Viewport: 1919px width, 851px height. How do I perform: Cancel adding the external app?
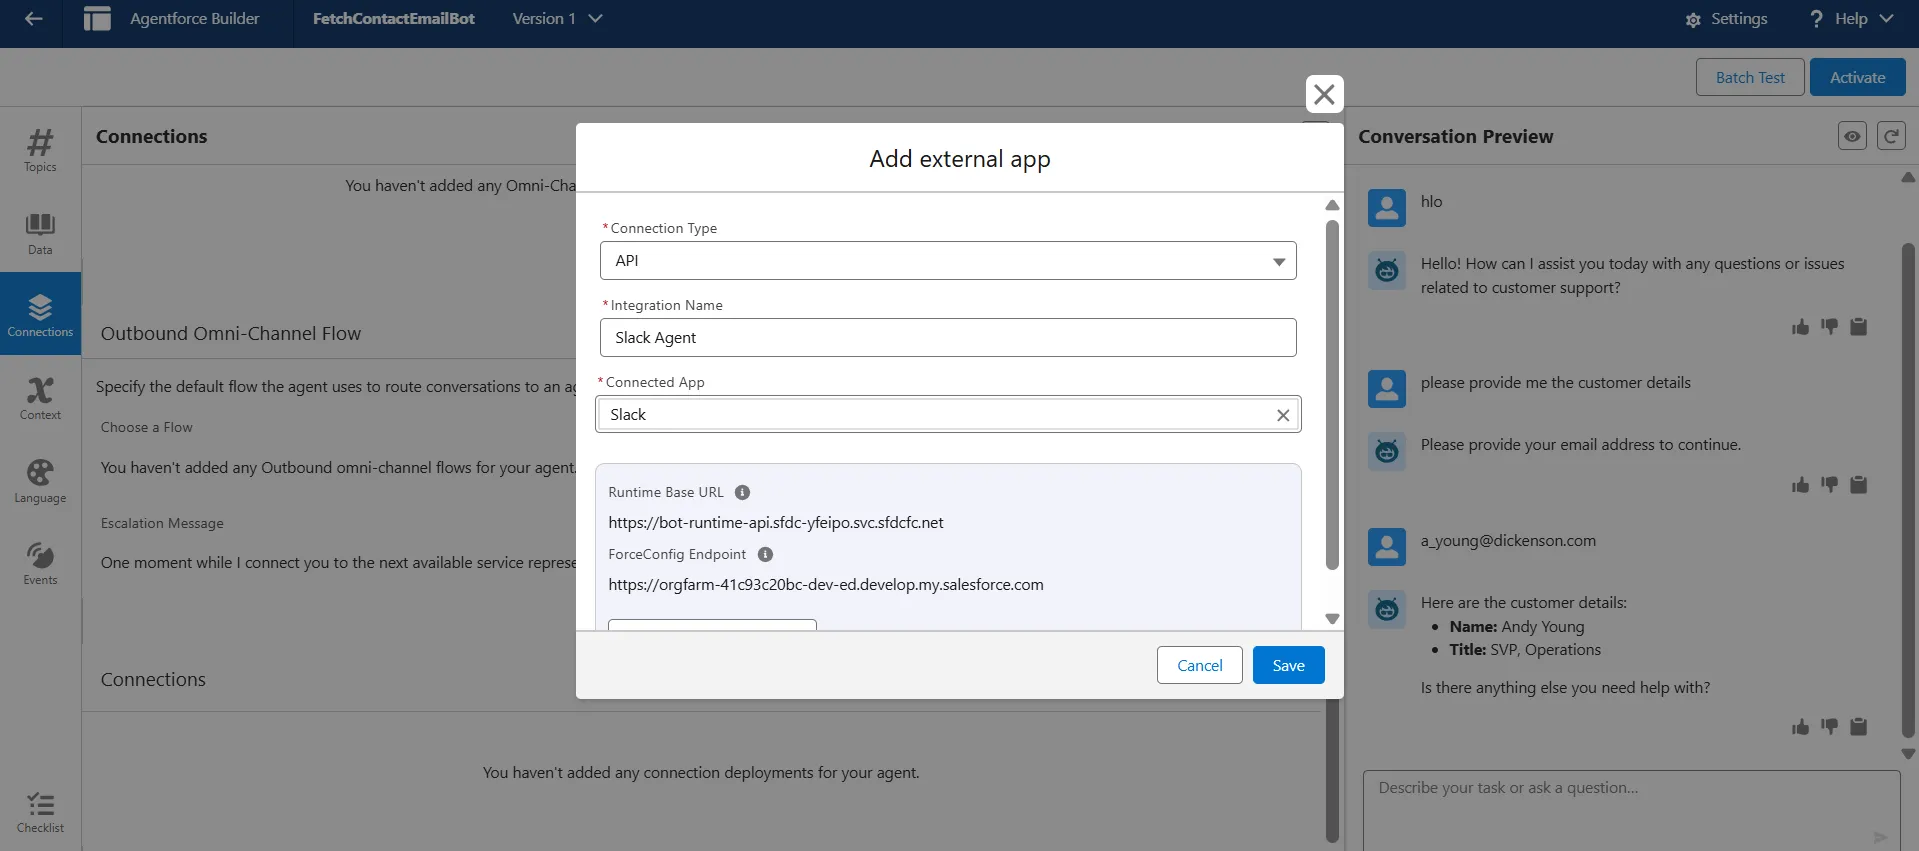coord(1199,665)
